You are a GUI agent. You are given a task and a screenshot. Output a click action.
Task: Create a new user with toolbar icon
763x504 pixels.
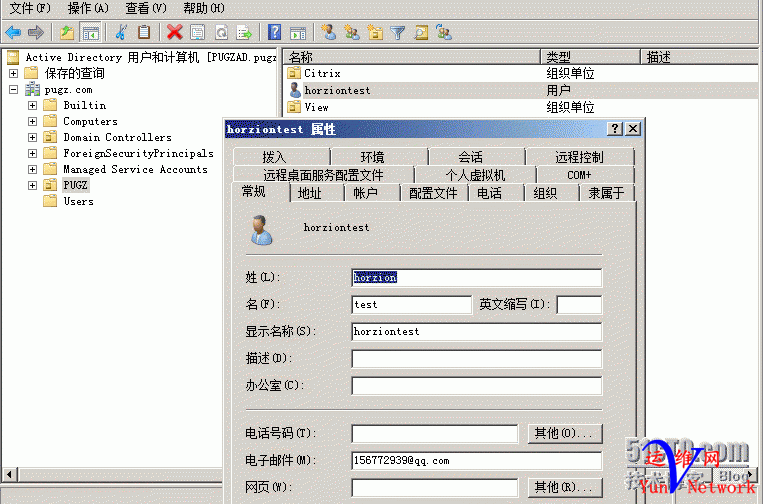(328, 33)
